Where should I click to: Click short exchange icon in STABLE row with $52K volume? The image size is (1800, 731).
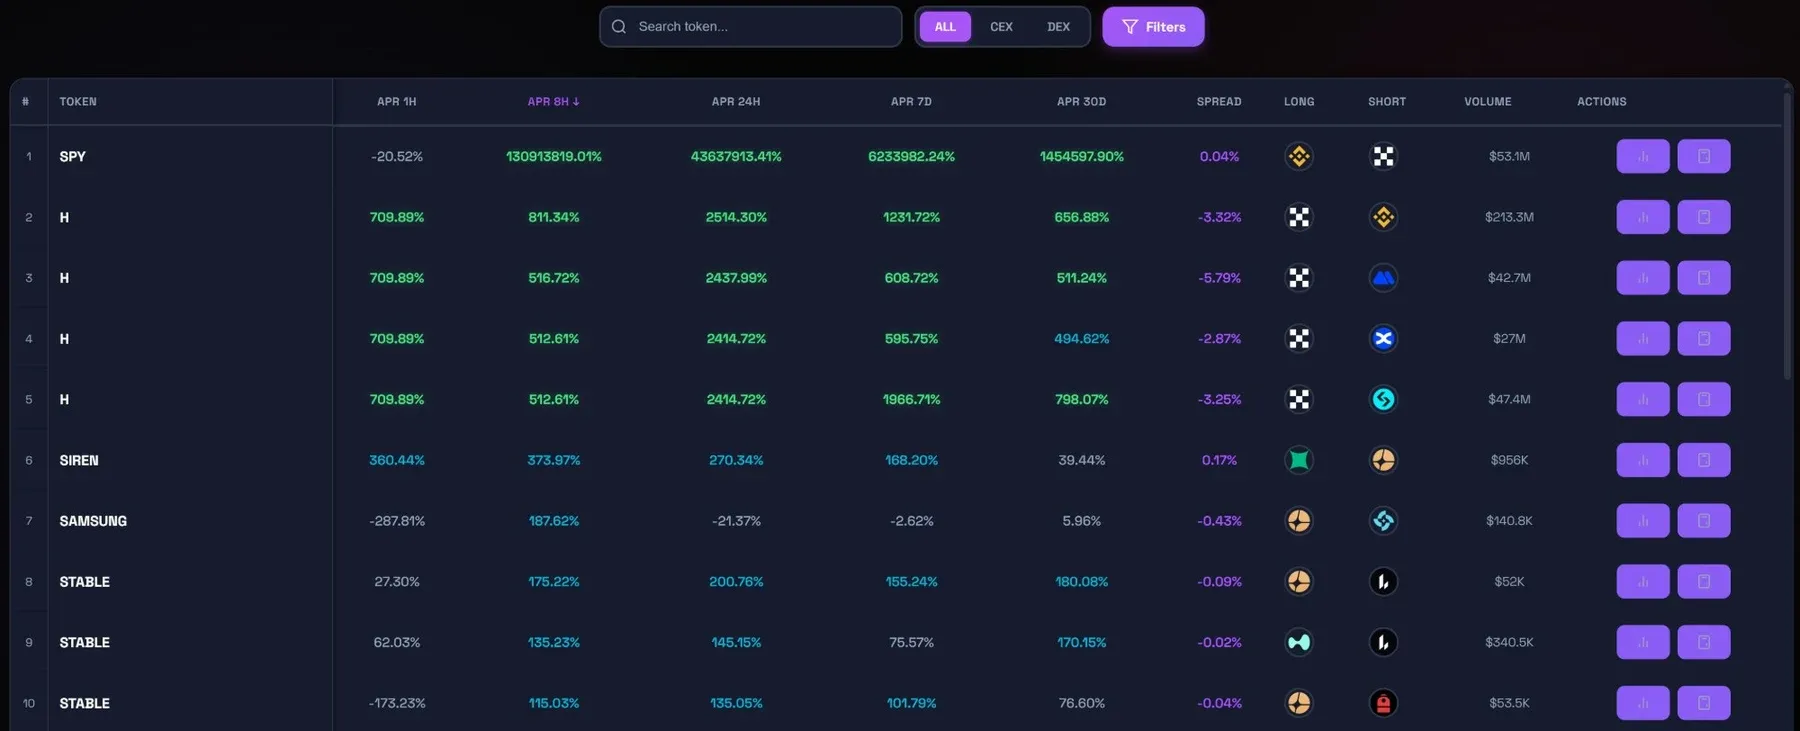coord(1383,582)
